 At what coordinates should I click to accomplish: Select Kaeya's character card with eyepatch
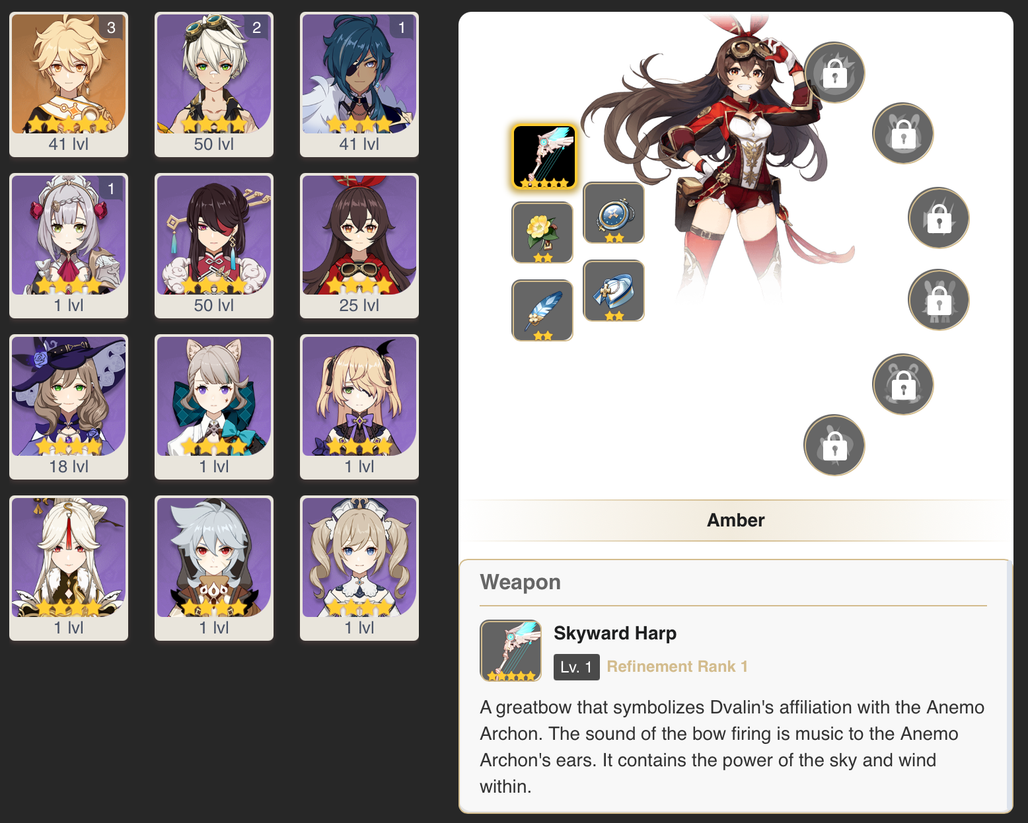coord(359,85)
